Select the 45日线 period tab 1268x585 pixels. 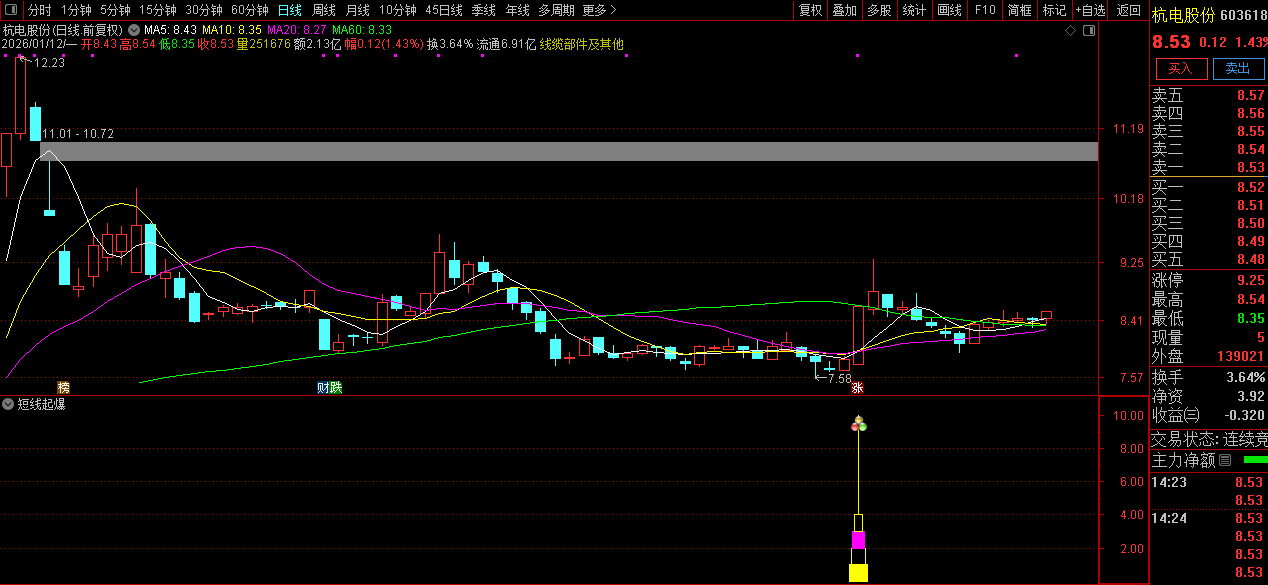click(443, 10)
